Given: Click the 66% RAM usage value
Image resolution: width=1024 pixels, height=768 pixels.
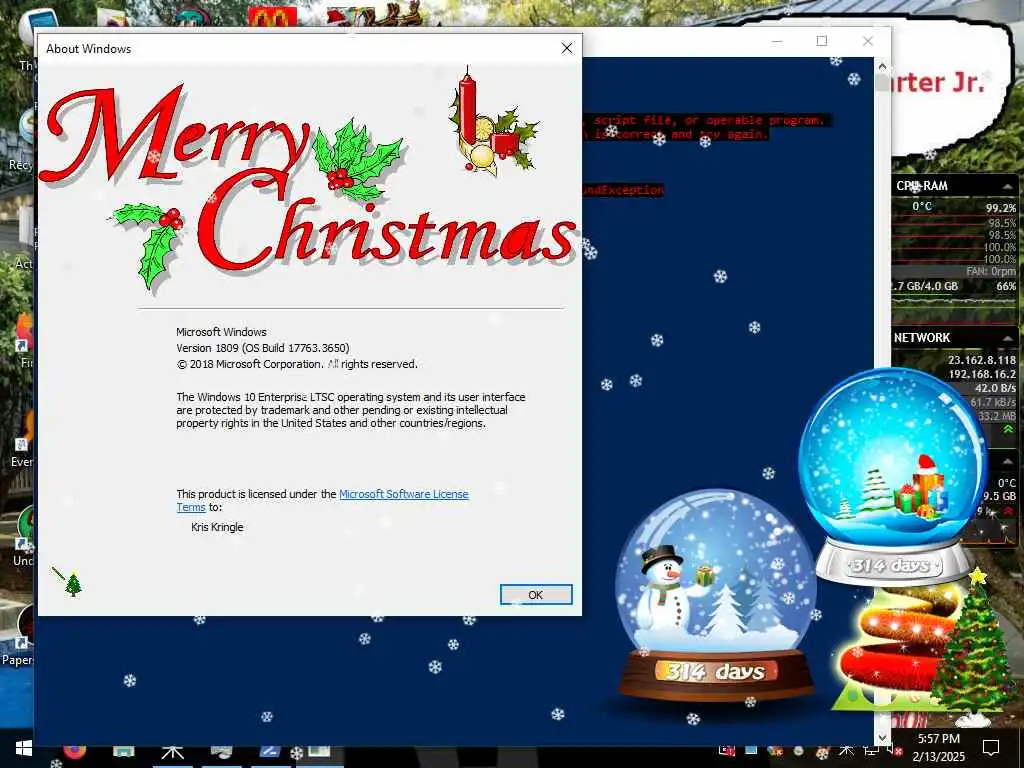Looking at the screenshot, I should click(x=1006, y=286).
